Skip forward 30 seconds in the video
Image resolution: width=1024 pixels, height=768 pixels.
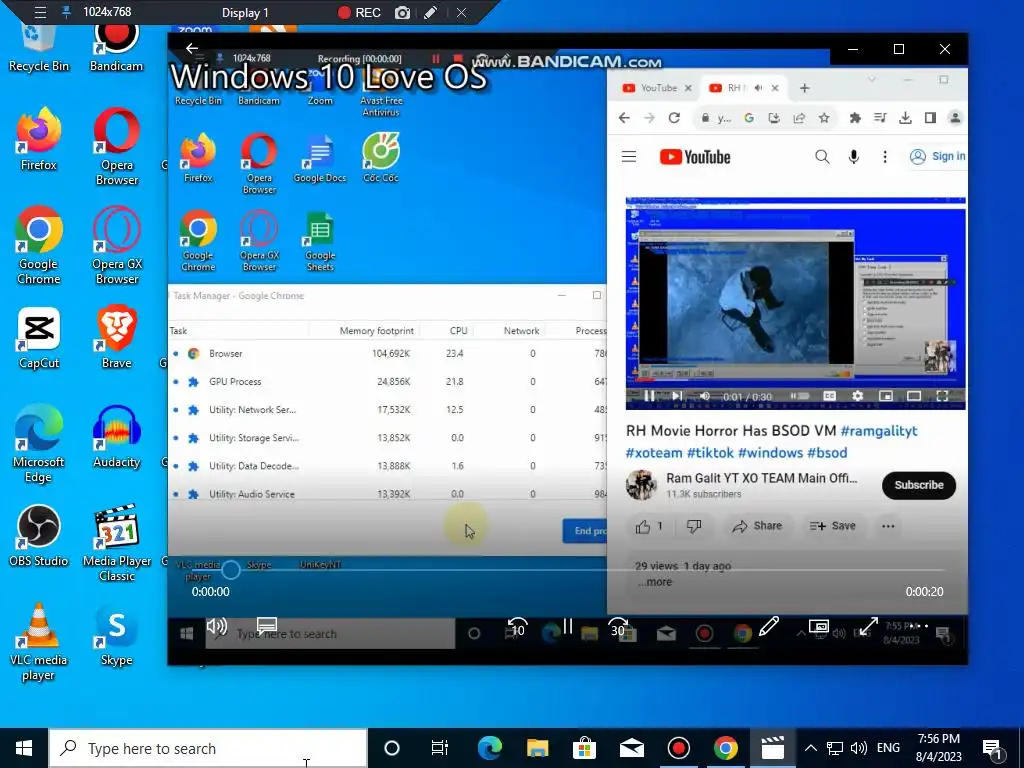tap(618, 627)
